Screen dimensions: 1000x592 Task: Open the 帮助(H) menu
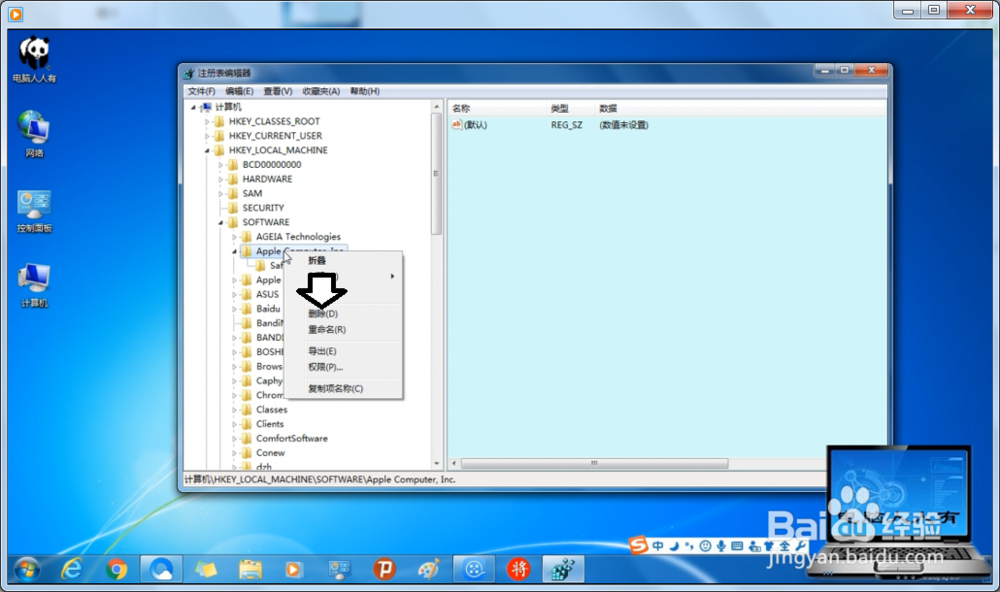[x=365, y=91]
